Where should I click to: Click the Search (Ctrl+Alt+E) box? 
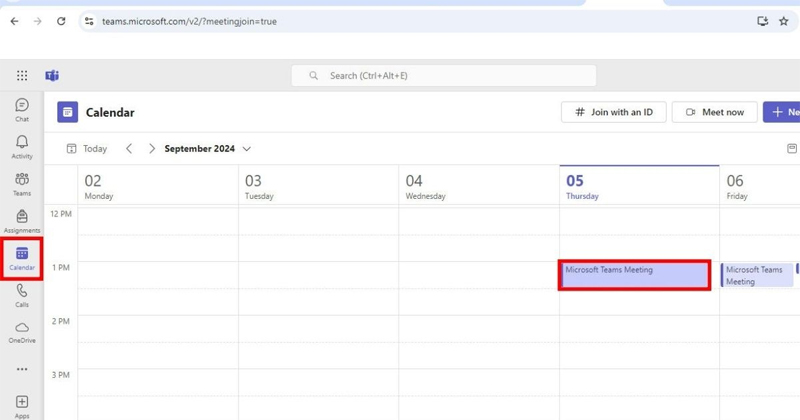point(443,76)
